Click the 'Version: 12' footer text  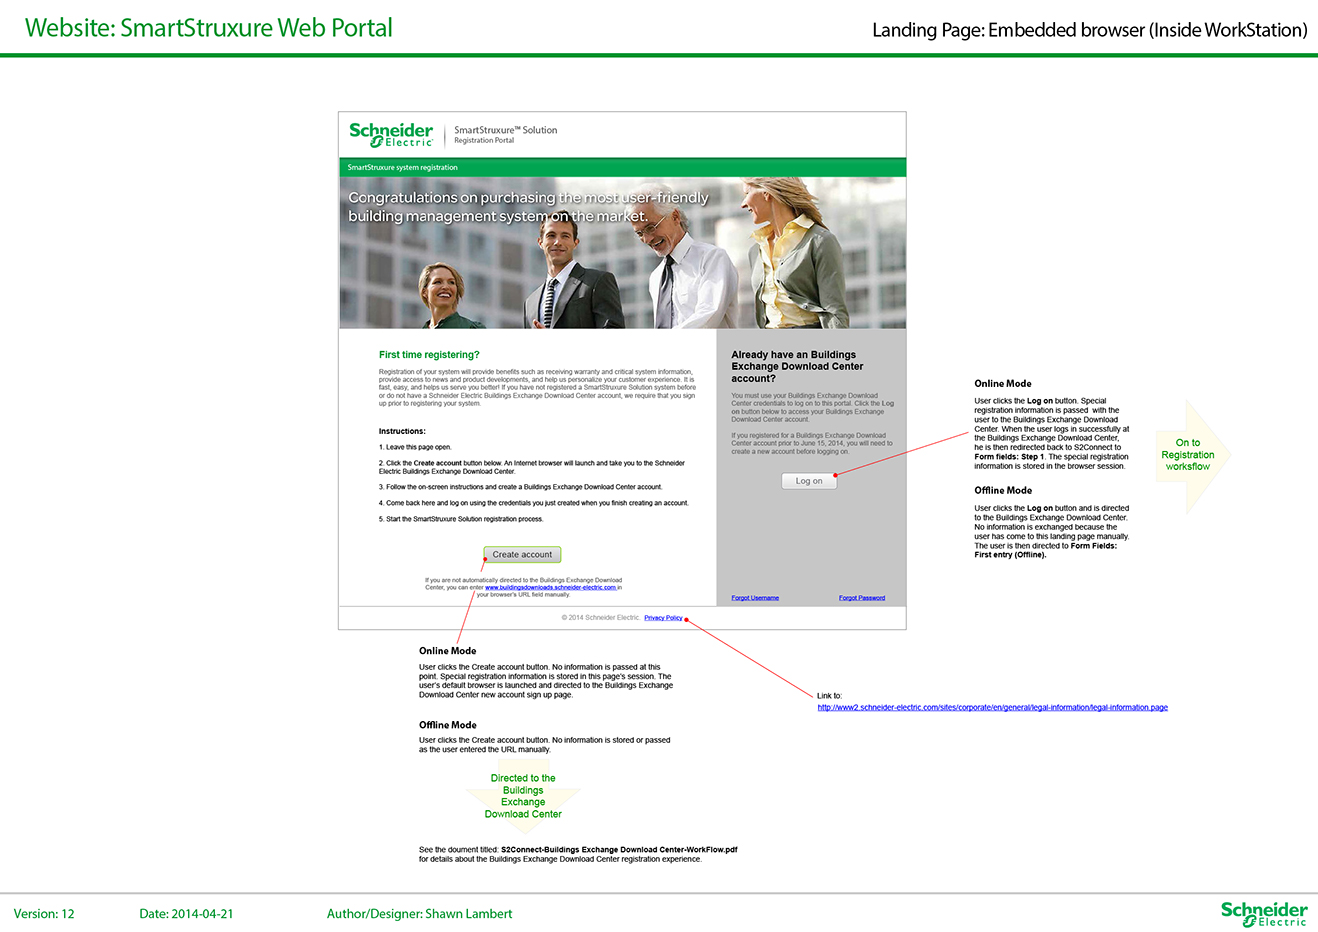tap(44, 914)
